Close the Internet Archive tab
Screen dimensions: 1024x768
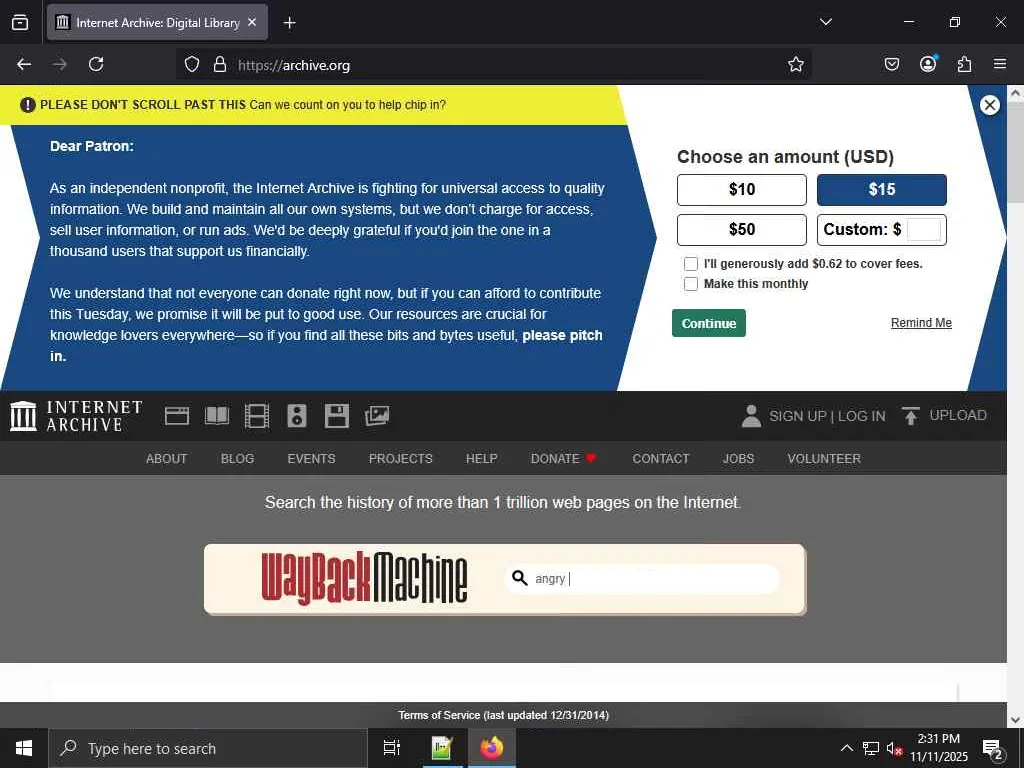click(x=253, y=22)
